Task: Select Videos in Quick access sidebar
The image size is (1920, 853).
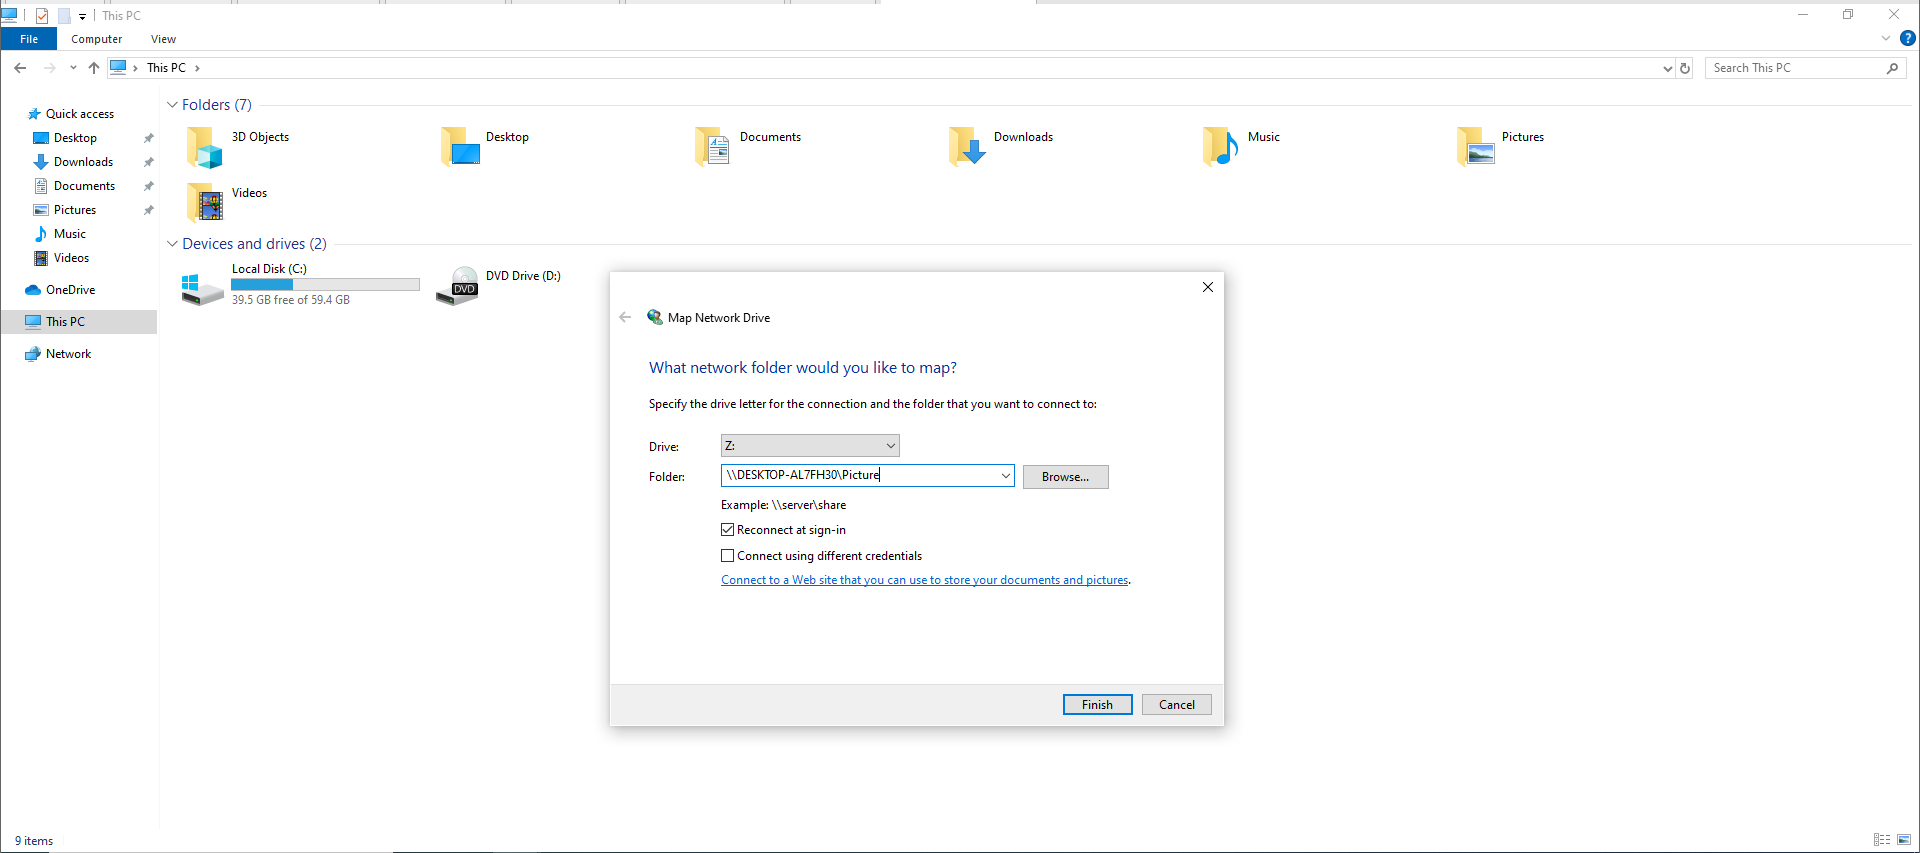Action: pyautogui.click(x=71, y=258)
